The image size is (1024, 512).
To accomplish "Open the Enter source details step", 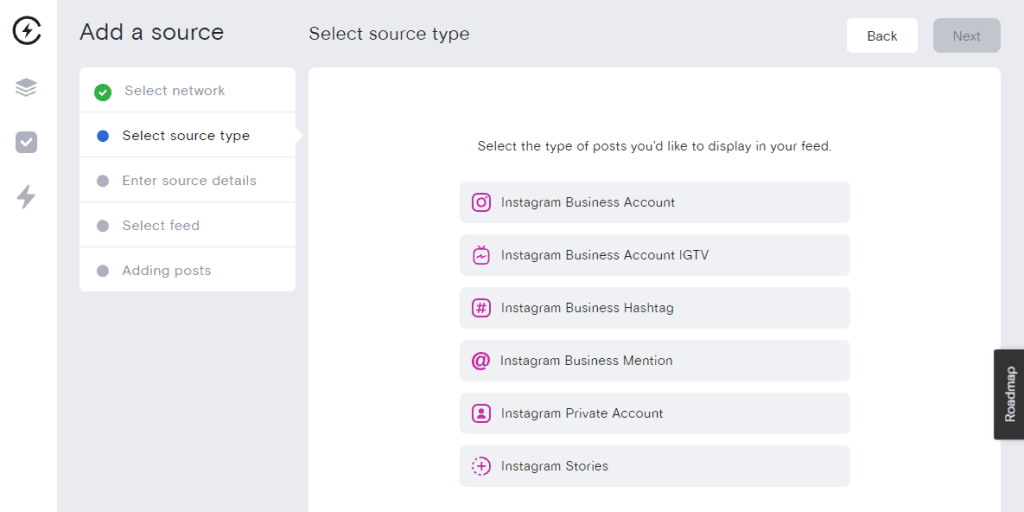I will click(187, 181).
